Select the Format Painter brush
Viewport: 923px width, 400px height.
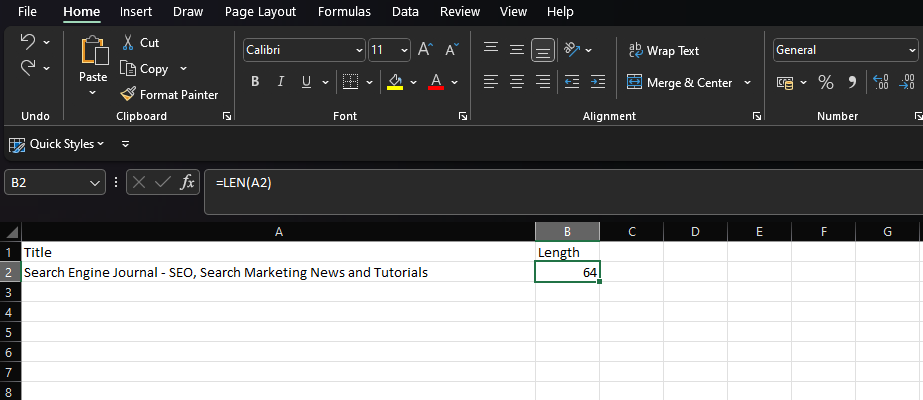click(x=129, y=95)
